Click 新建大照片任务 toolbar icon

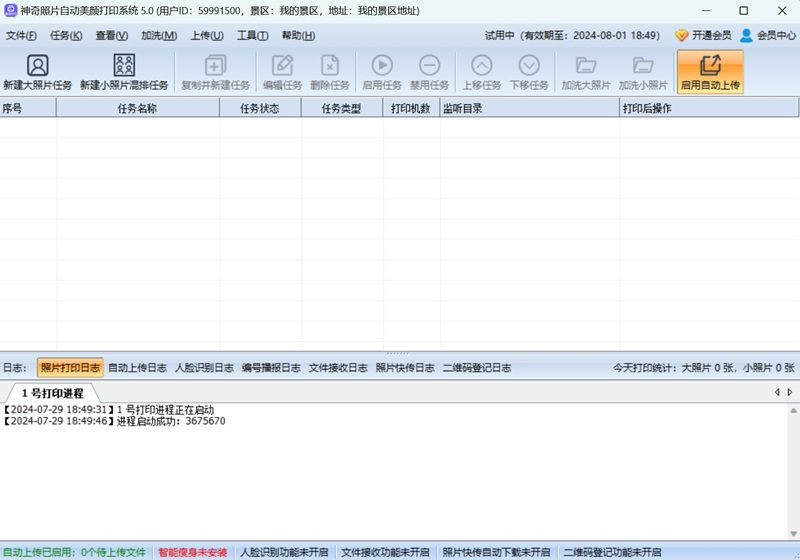pos(38,66)
